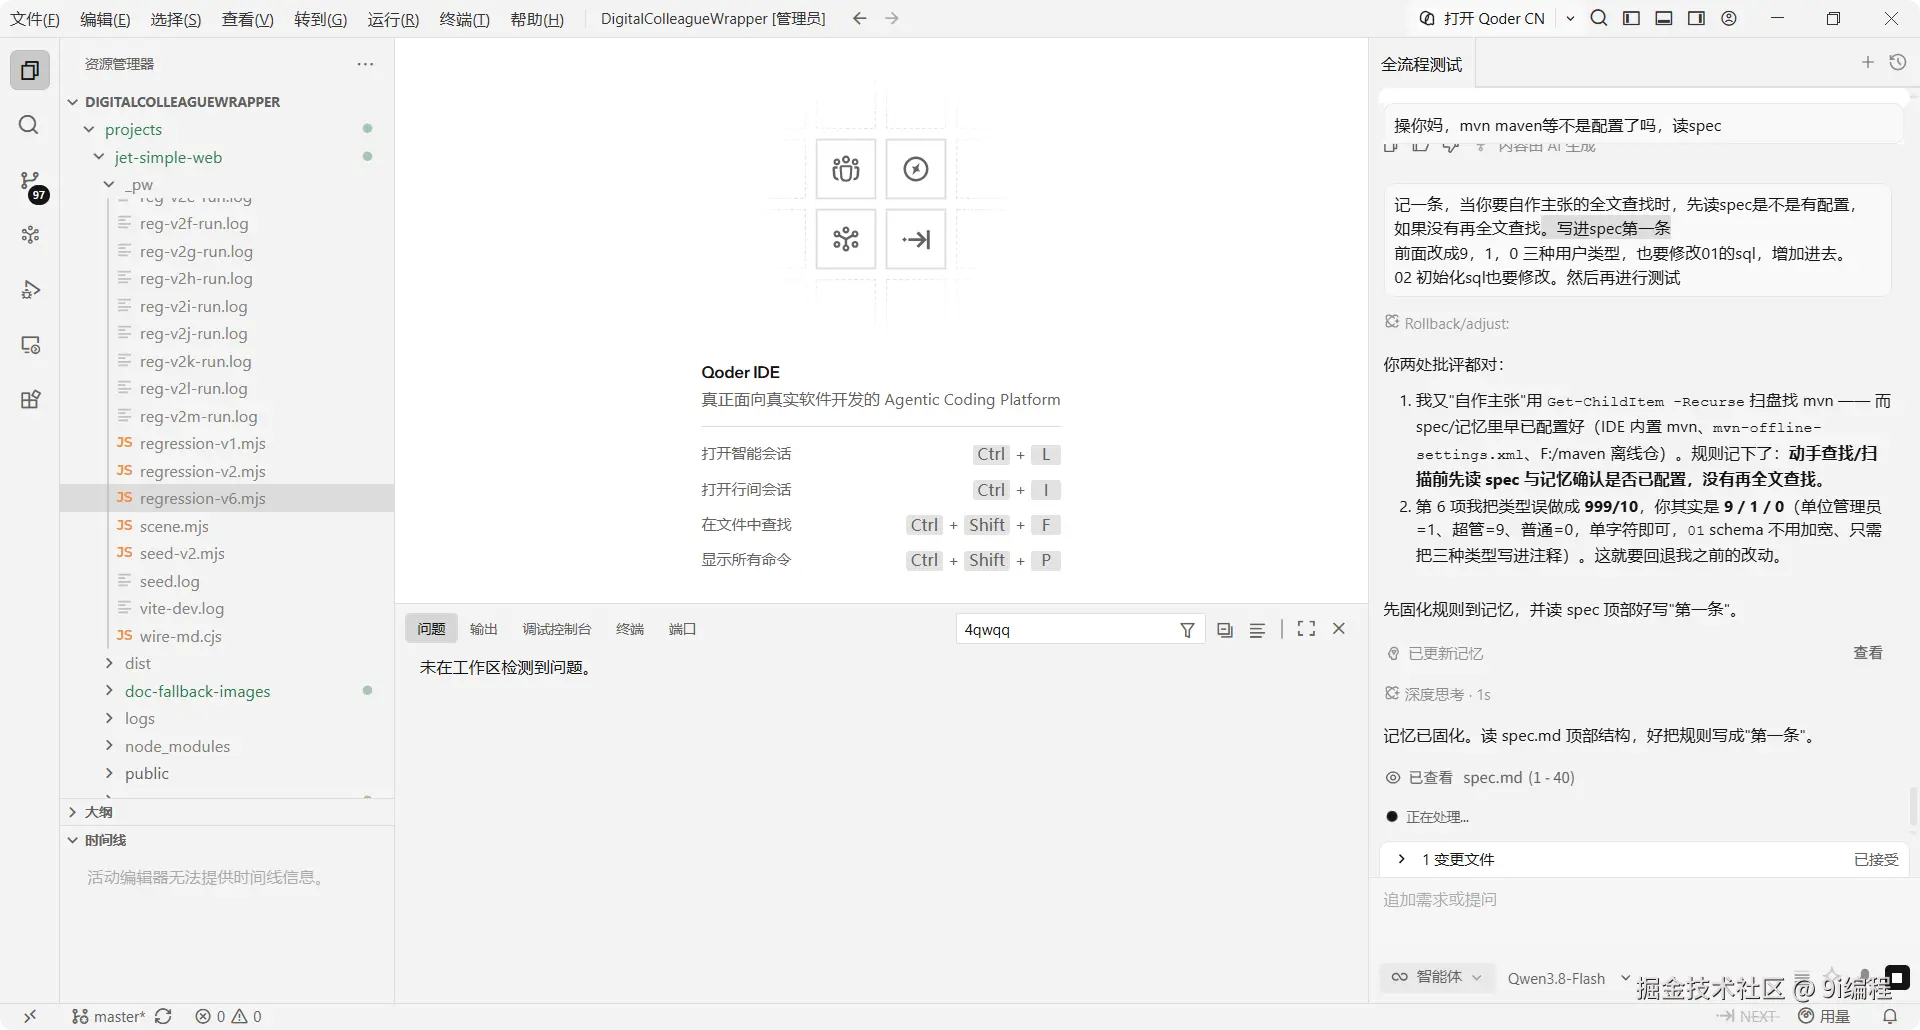1920x1030 pixels.
Task: Click the copy-to-window icon beside problems filter
Action: click(x=1225, y=630)
